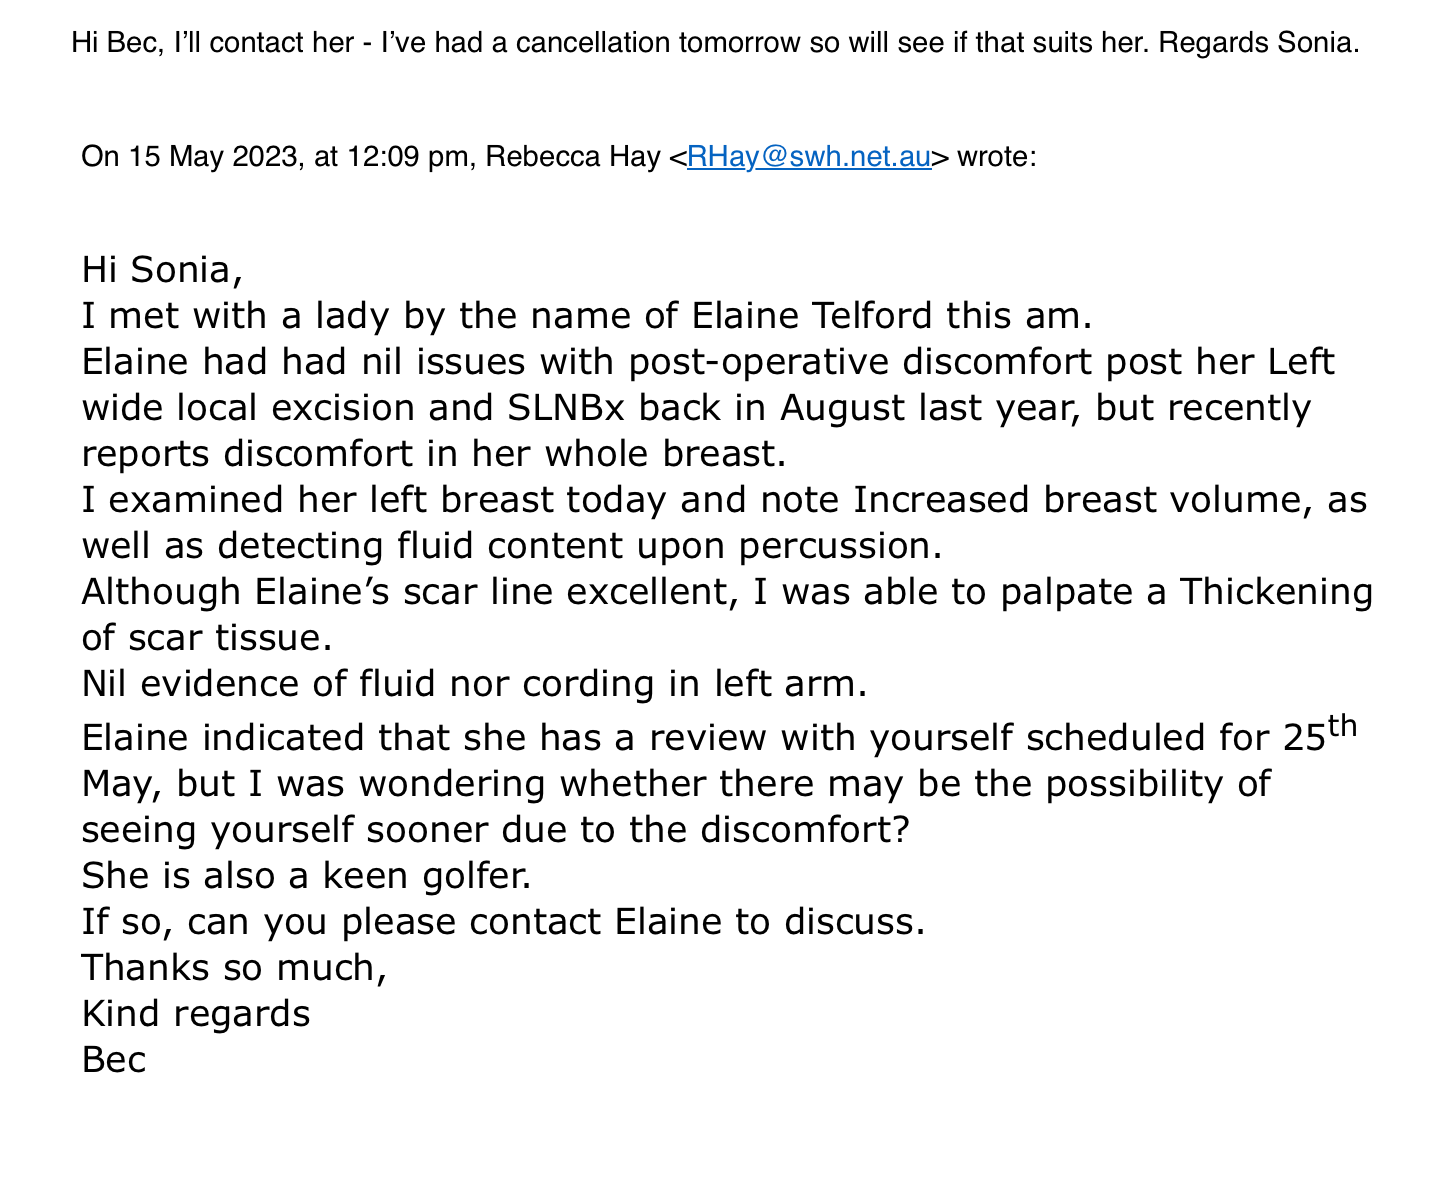Click the superscript "th" after 25
1436x1189 pixels.
point(1342,726)
